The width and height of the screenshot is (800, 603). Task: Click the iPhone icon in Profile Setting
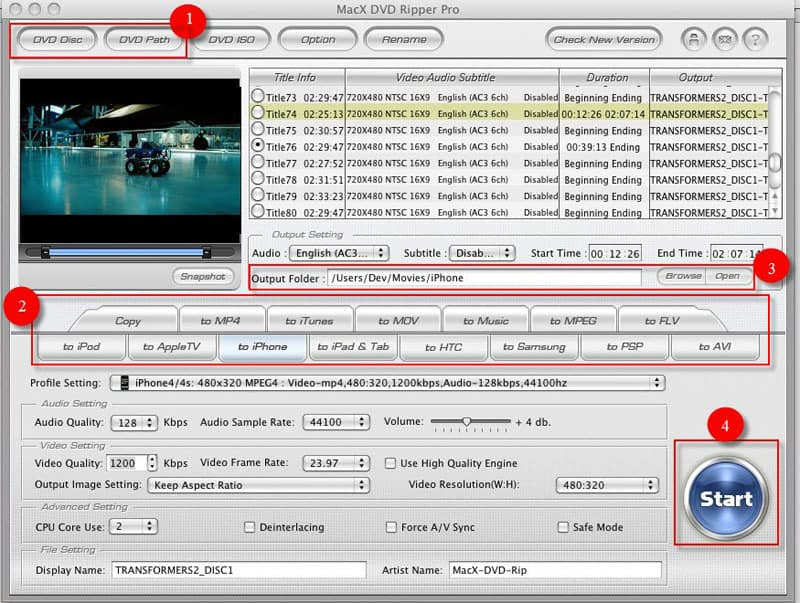124,383
